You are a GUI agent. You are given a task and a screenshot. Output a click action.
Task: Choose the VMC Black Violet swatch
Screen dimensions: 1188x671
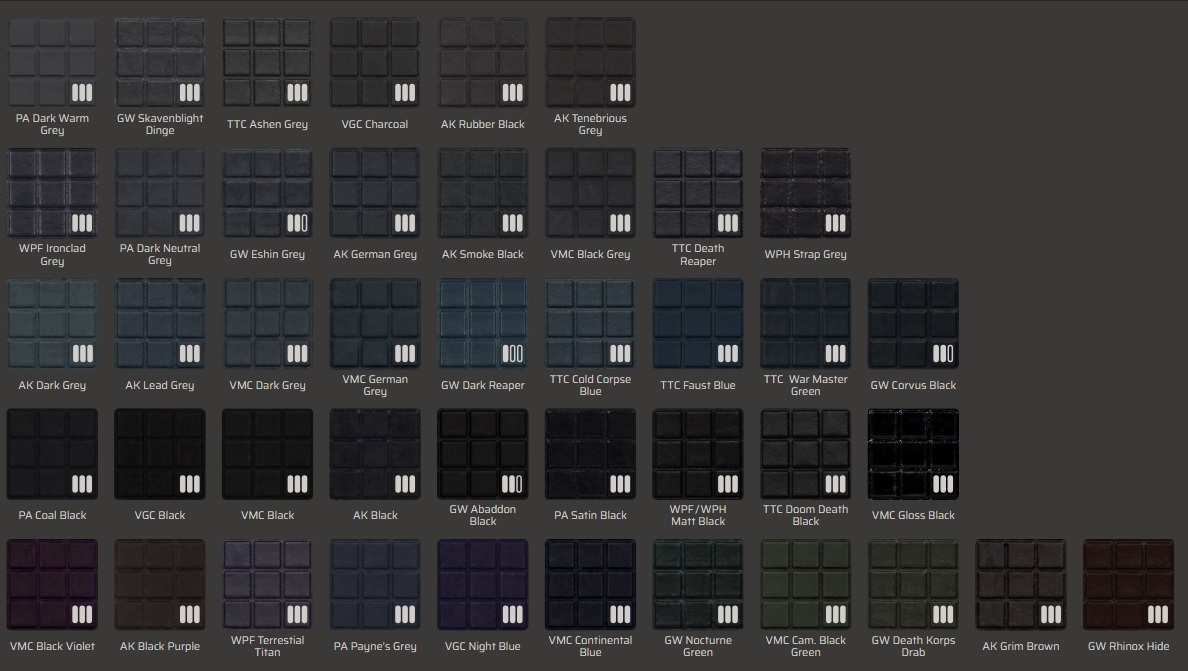(x=52, y=585)
